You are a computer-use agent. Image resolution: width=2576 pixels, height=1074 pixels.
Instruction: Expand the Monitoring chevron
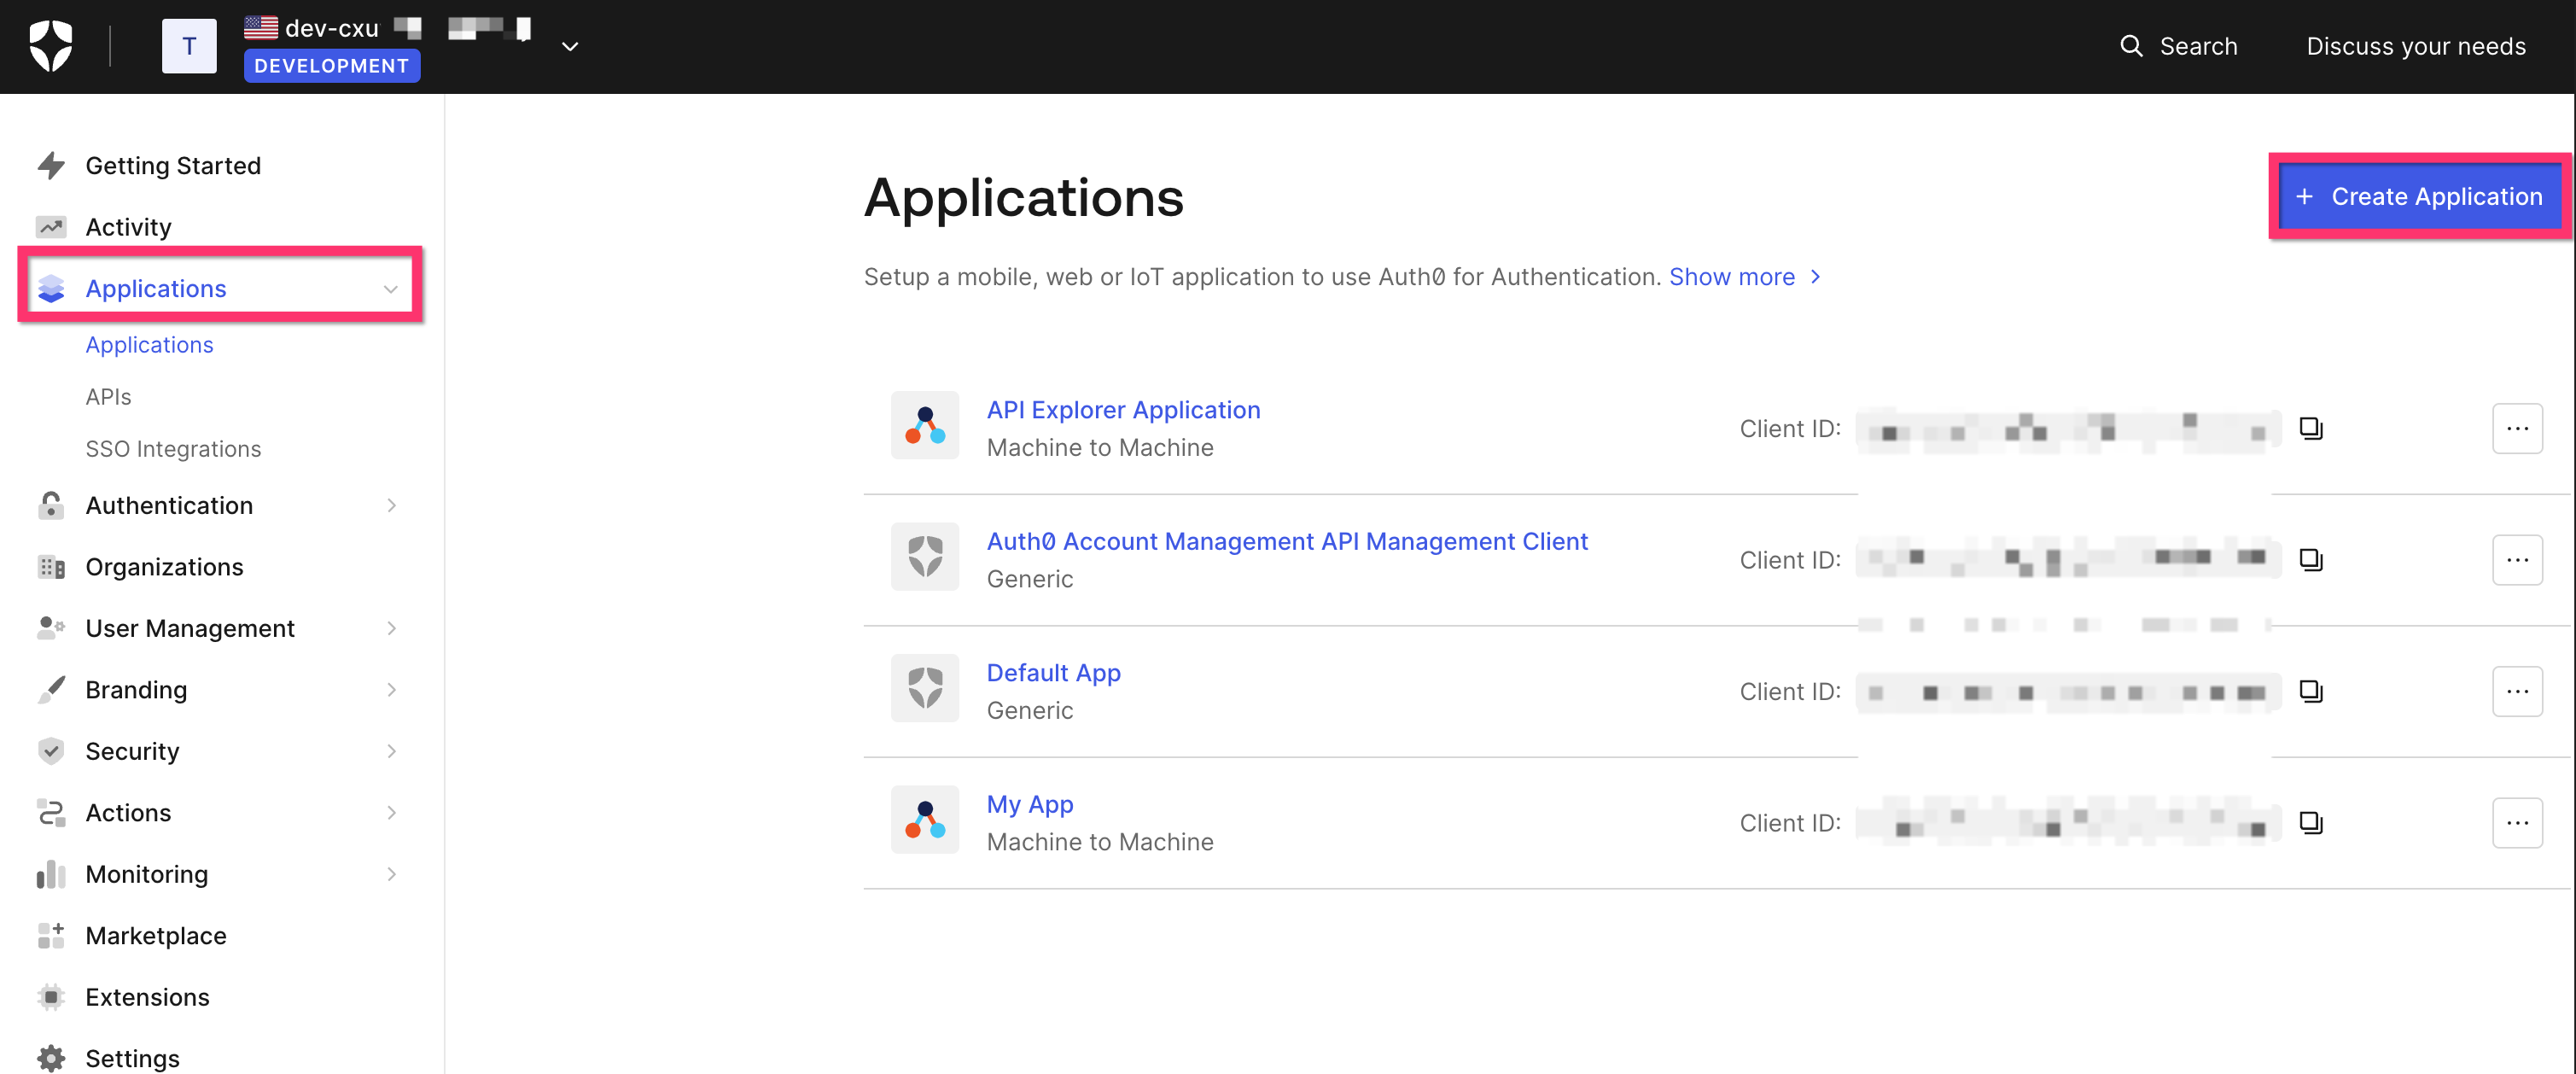(x=392, y=874)
